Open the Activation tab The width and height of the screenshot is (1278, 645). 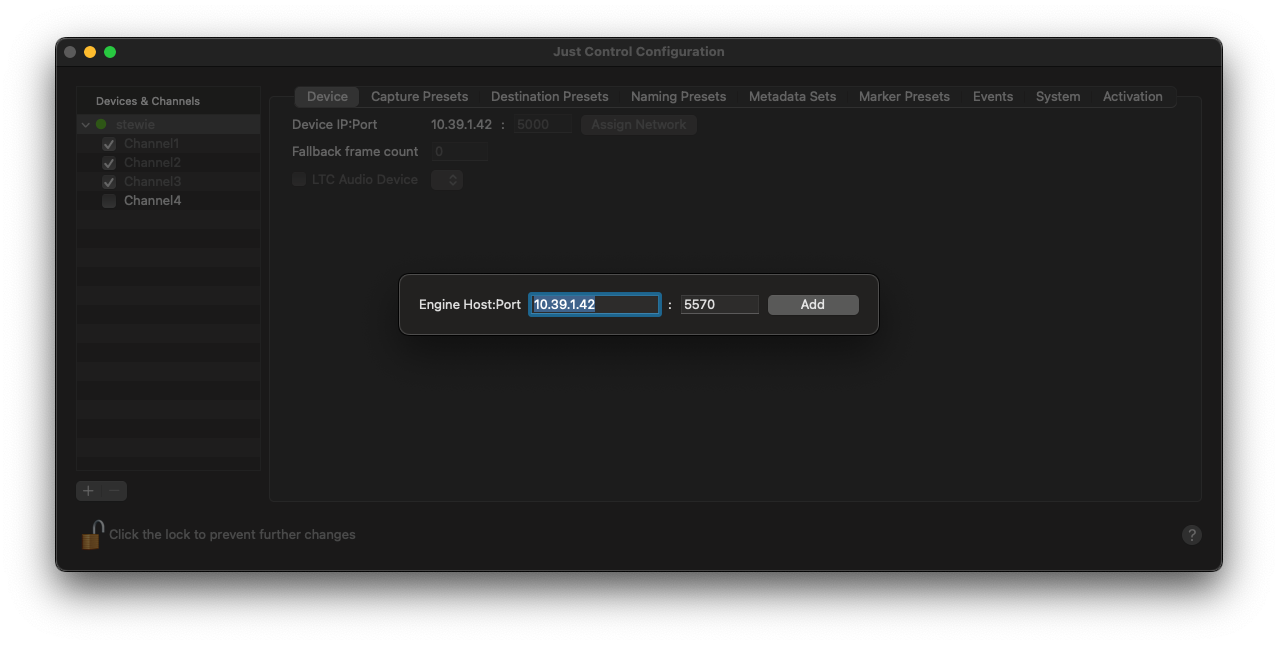click(1132, 97)
